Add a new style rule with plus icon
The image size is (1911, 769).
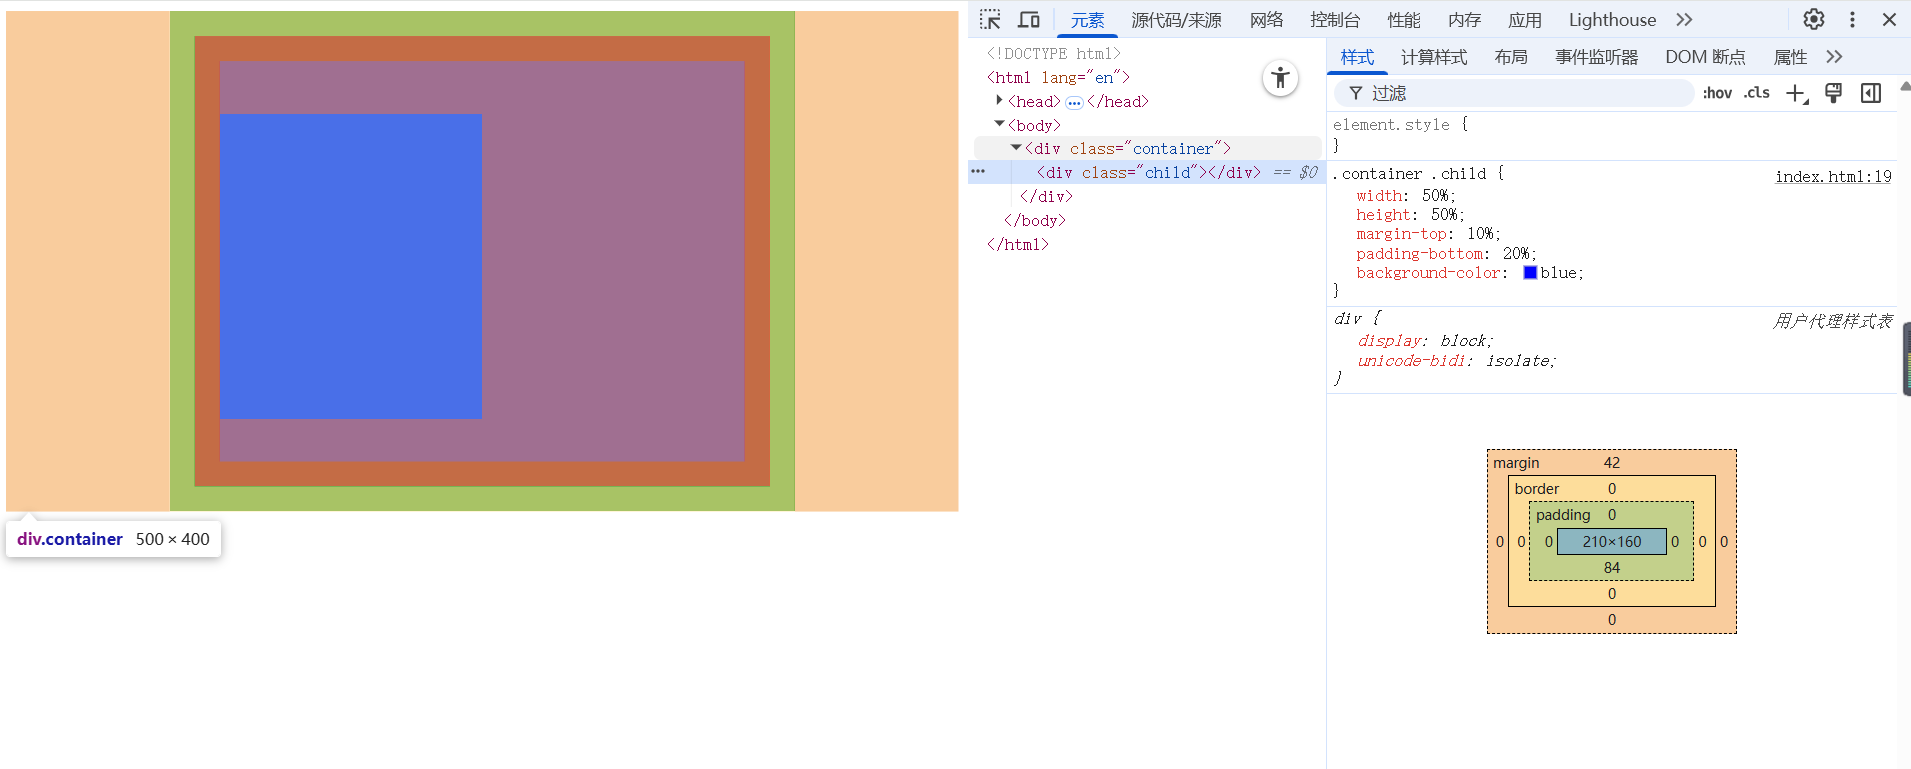pyautogui.click(x=1797, y=93)
